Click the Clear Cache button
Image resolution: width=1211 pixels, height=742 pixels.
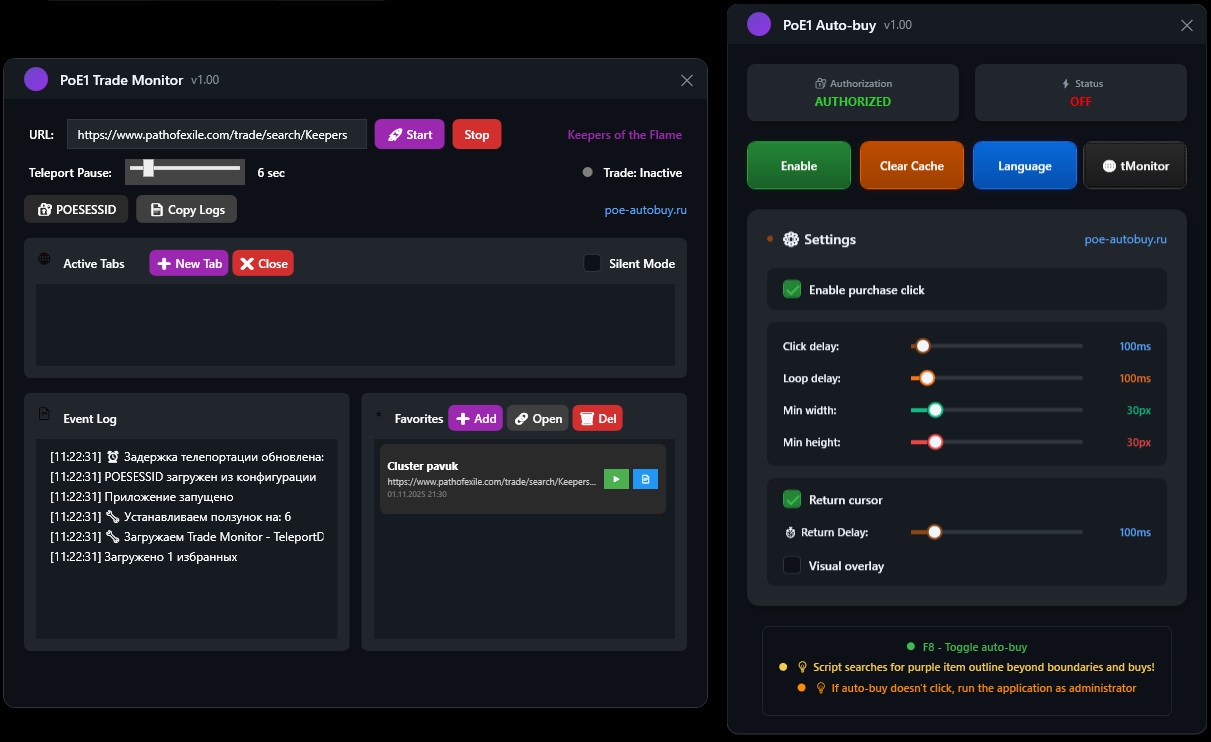(x=911, y=165)
